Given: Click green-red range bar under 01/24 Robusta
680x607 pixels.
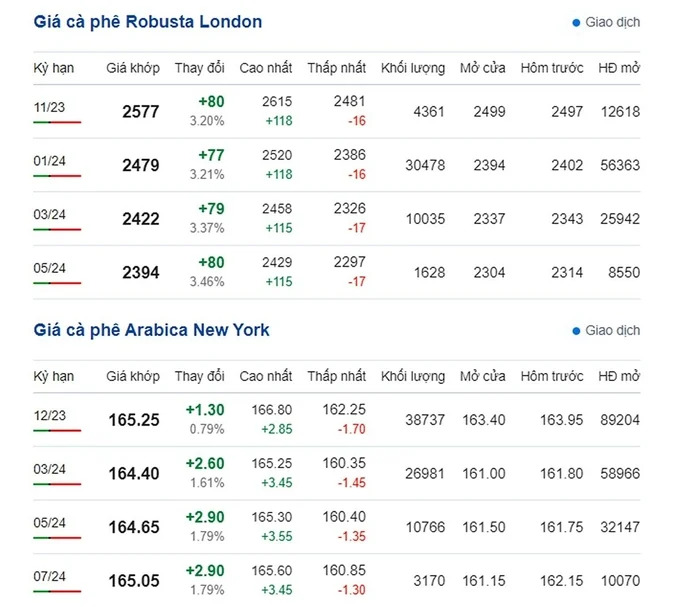Looking at the screenshot, I should pos(57,176).
